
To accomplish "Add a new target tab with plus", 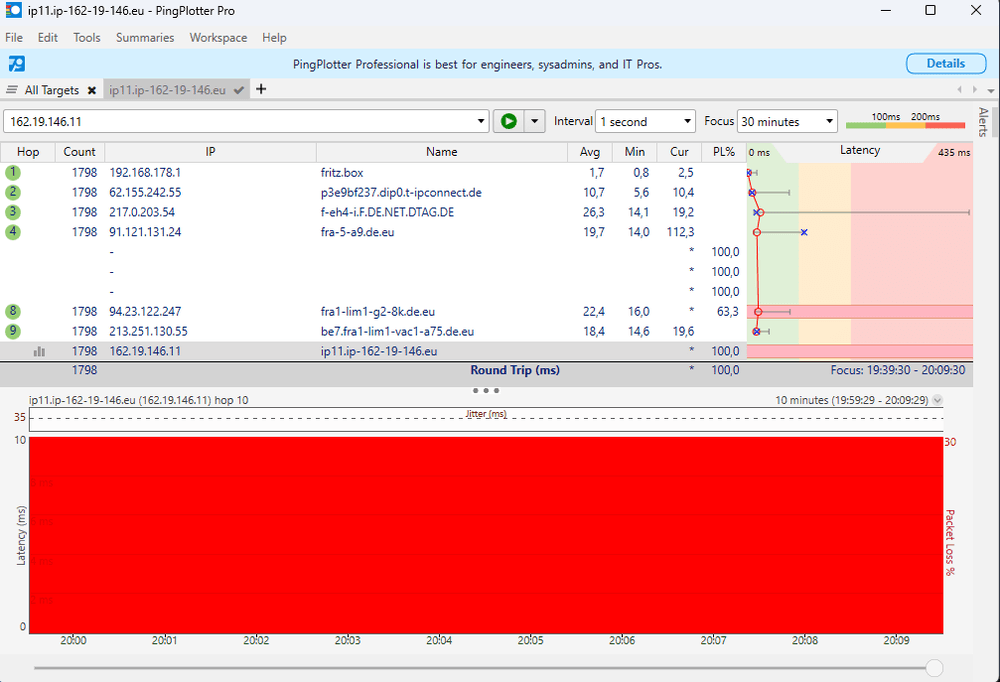I will 261,89.
